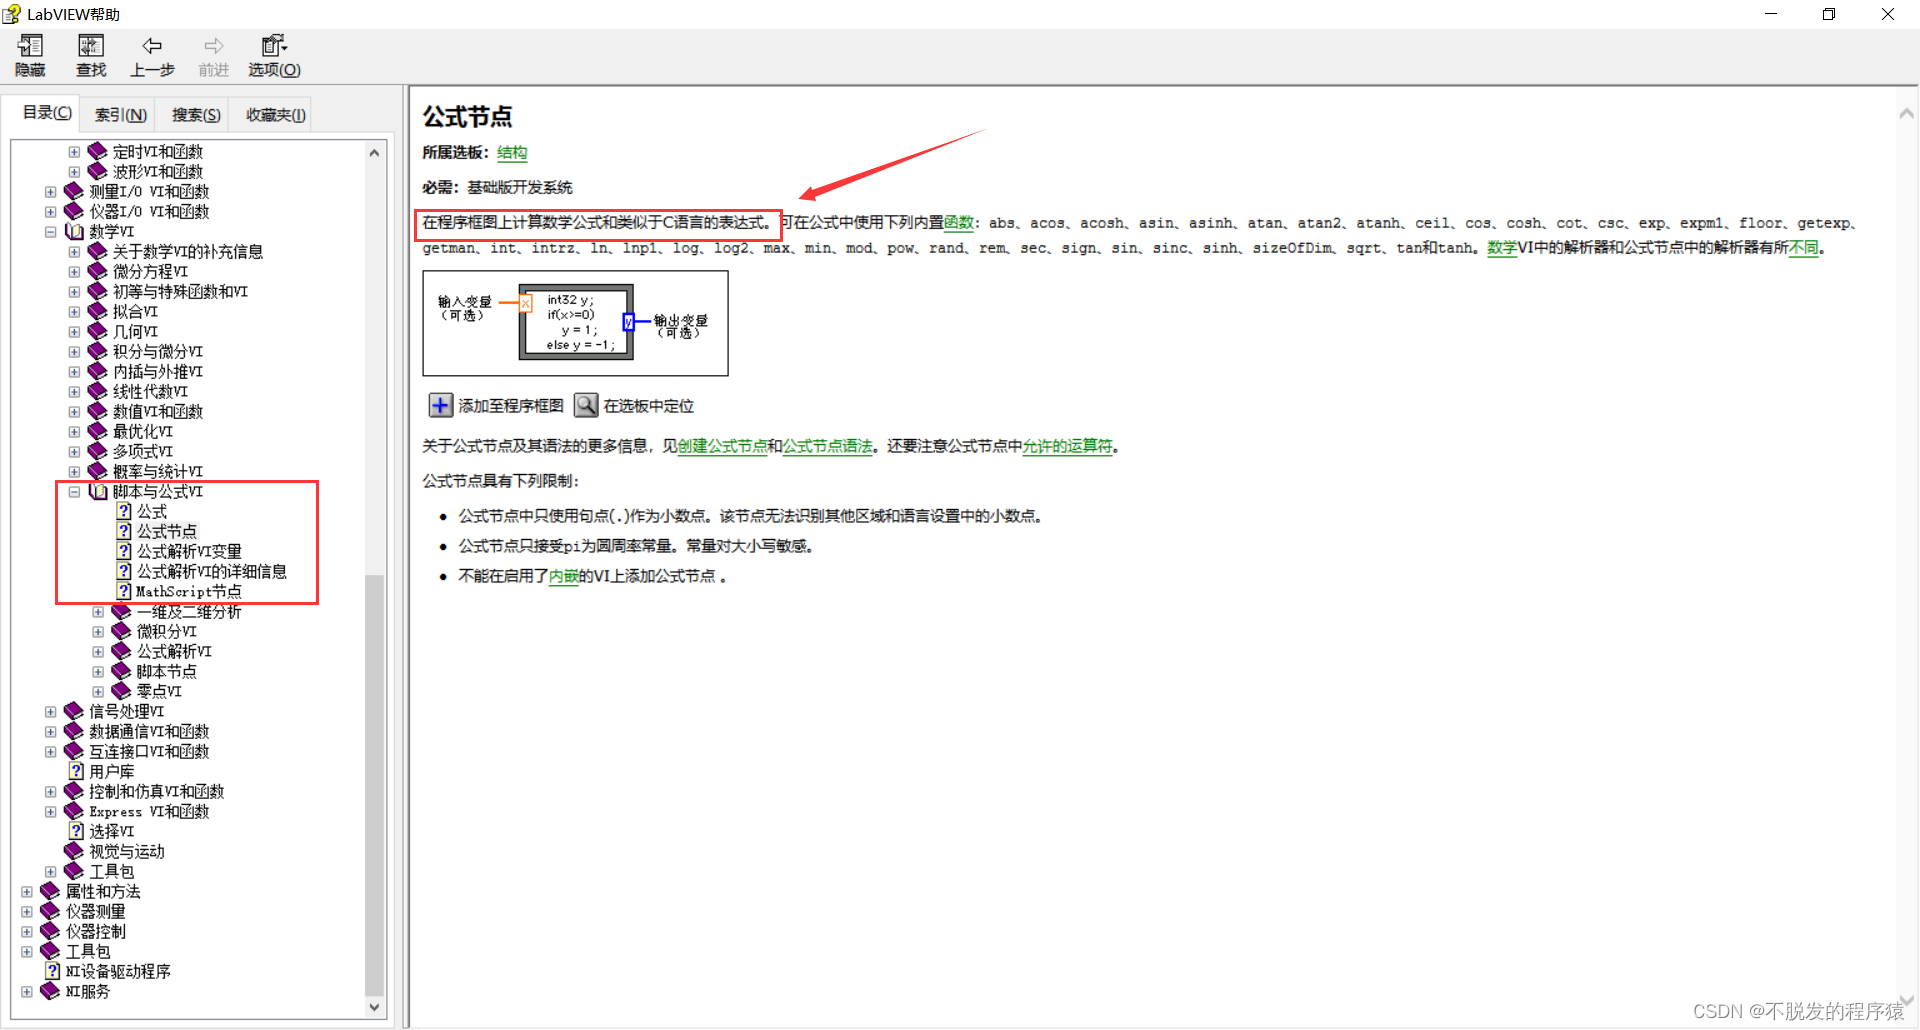The image size is (1920, 1030).
Task: Expand the 信号处理VI book node
Action: tap(50, 711)
